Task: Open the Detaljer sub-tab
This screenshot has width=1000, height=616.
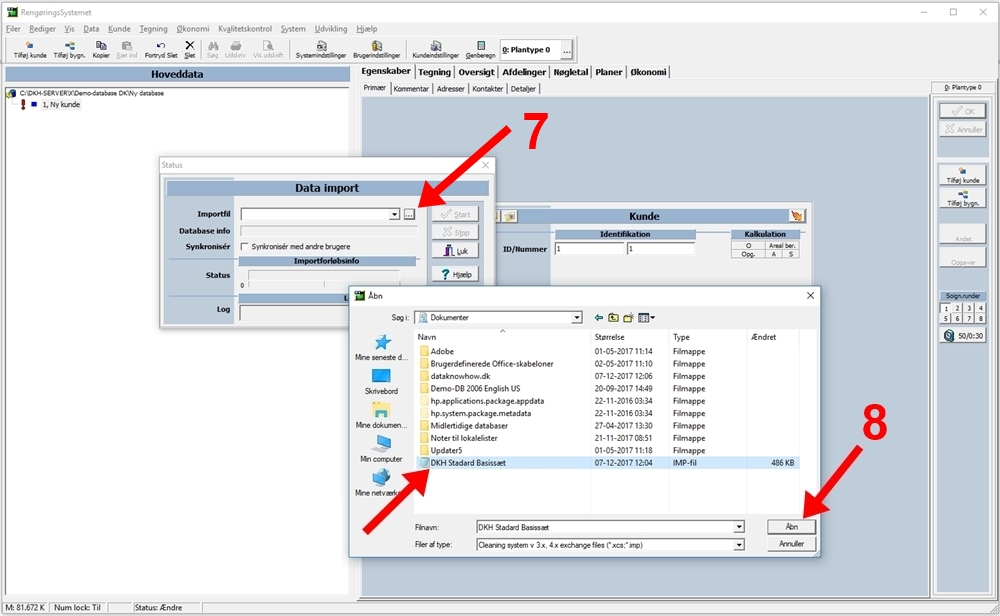Action: click(x=523, y=89)
